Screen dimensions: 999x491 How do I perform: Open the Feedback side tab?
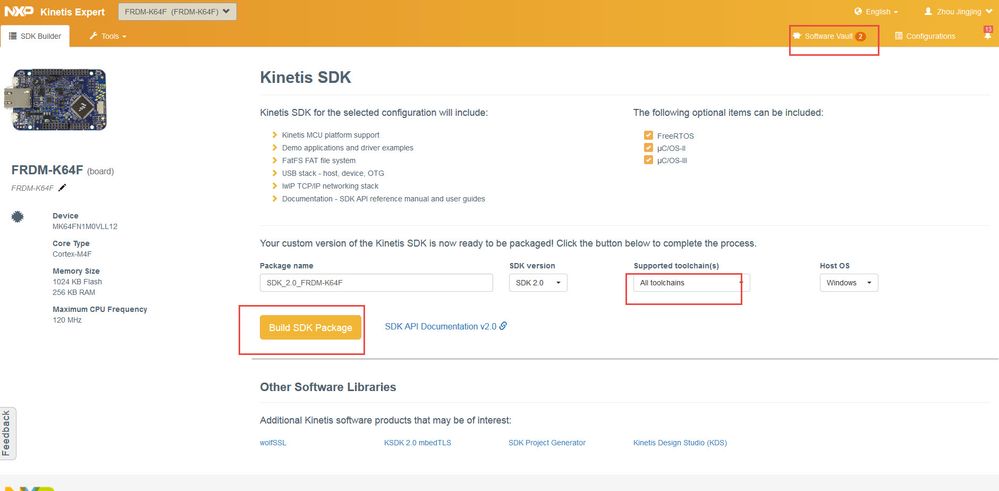tap(8, 433)
